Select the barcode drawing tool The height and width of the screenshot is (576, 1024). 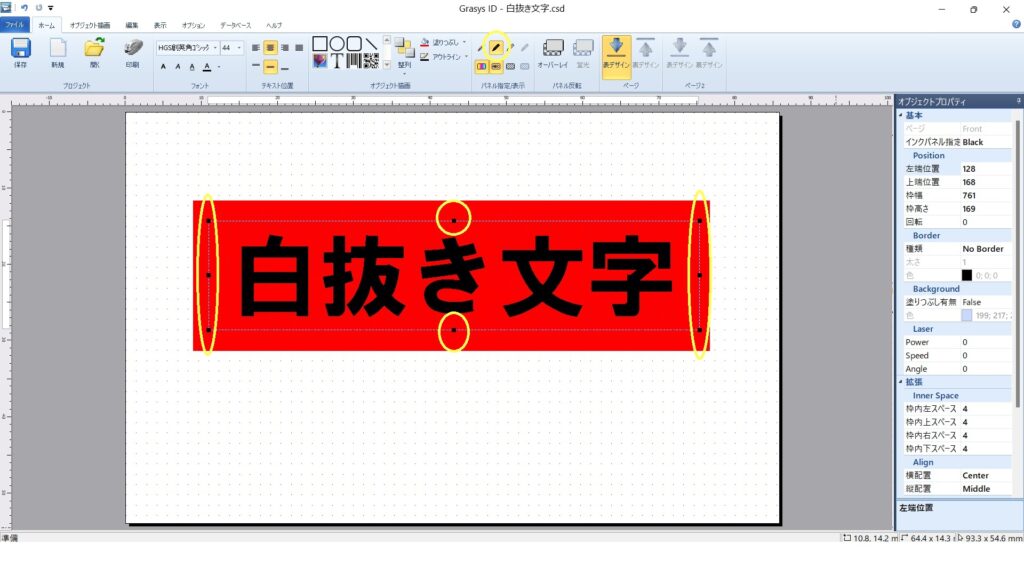click(x=352, y=61)
